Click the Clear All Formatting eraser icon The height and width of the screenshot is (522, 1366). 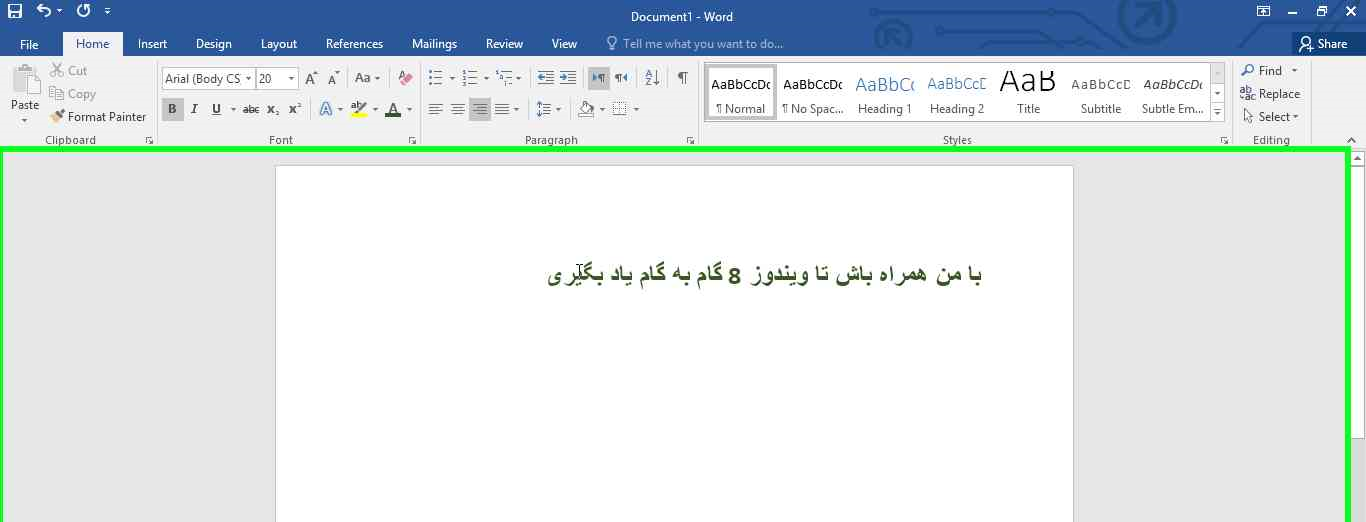(405, 78)
